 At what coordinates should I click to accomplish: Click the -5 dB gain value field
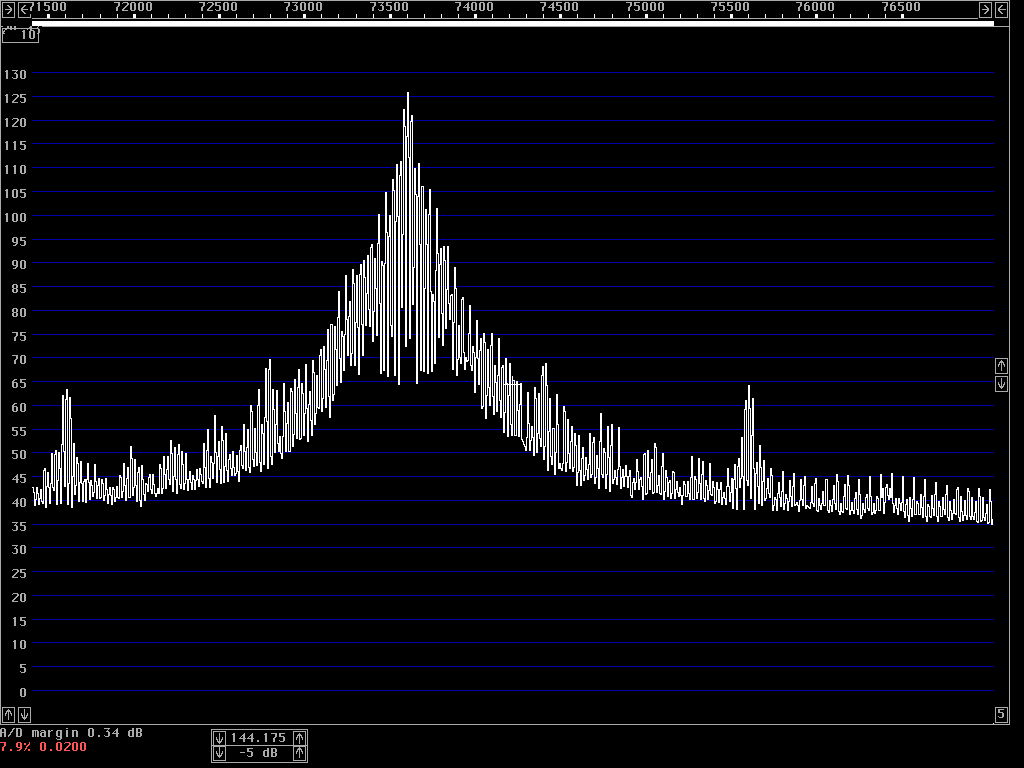coord(259,754)
